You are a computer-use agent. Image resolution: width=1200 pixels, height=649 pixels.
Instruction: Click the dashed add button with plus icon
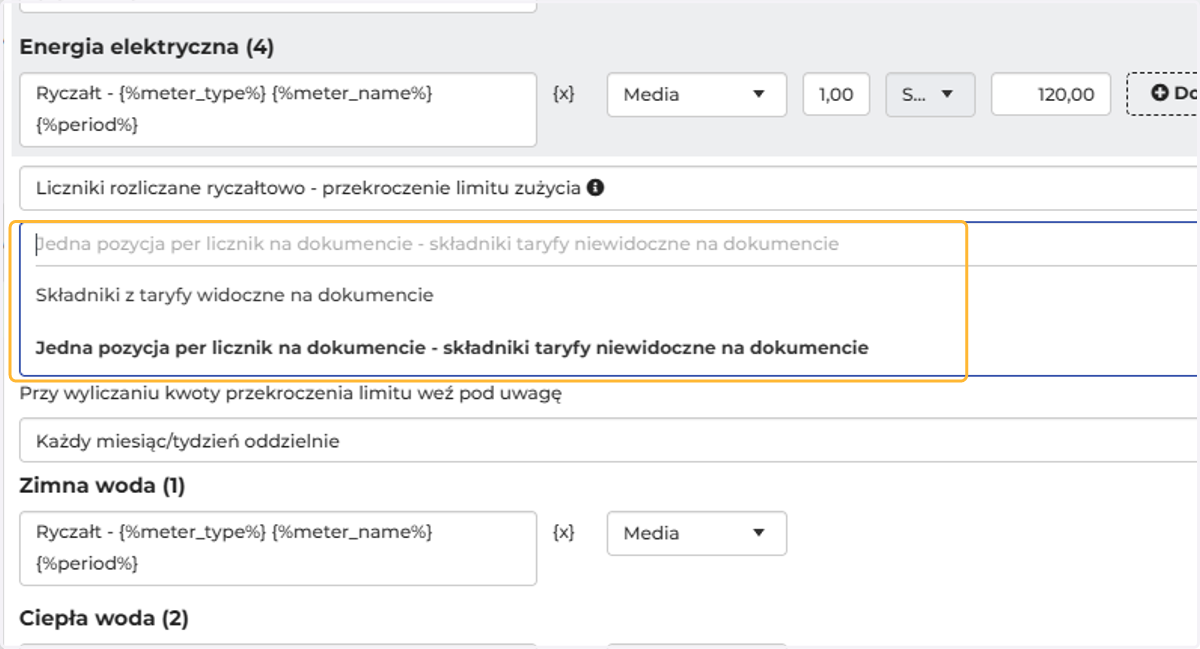point(1164,94)
